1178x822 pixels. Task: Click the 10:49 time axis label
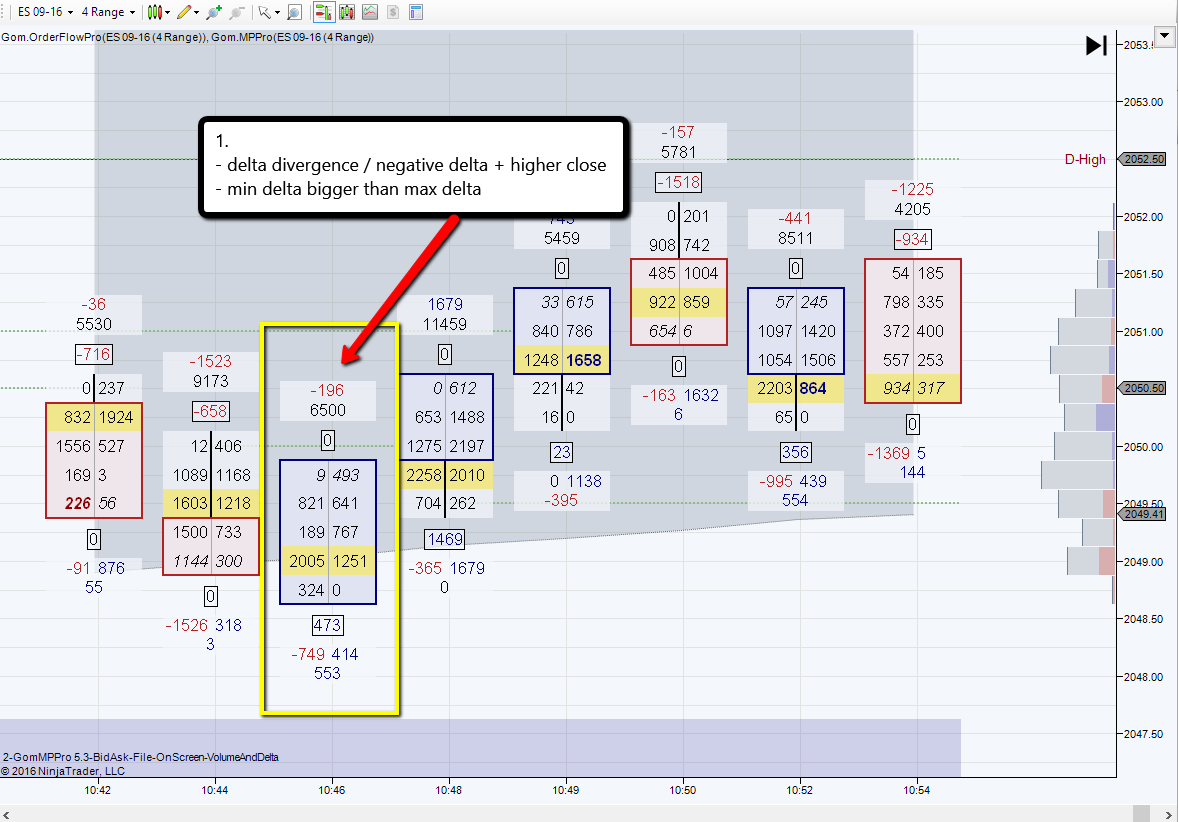[566, 790]
